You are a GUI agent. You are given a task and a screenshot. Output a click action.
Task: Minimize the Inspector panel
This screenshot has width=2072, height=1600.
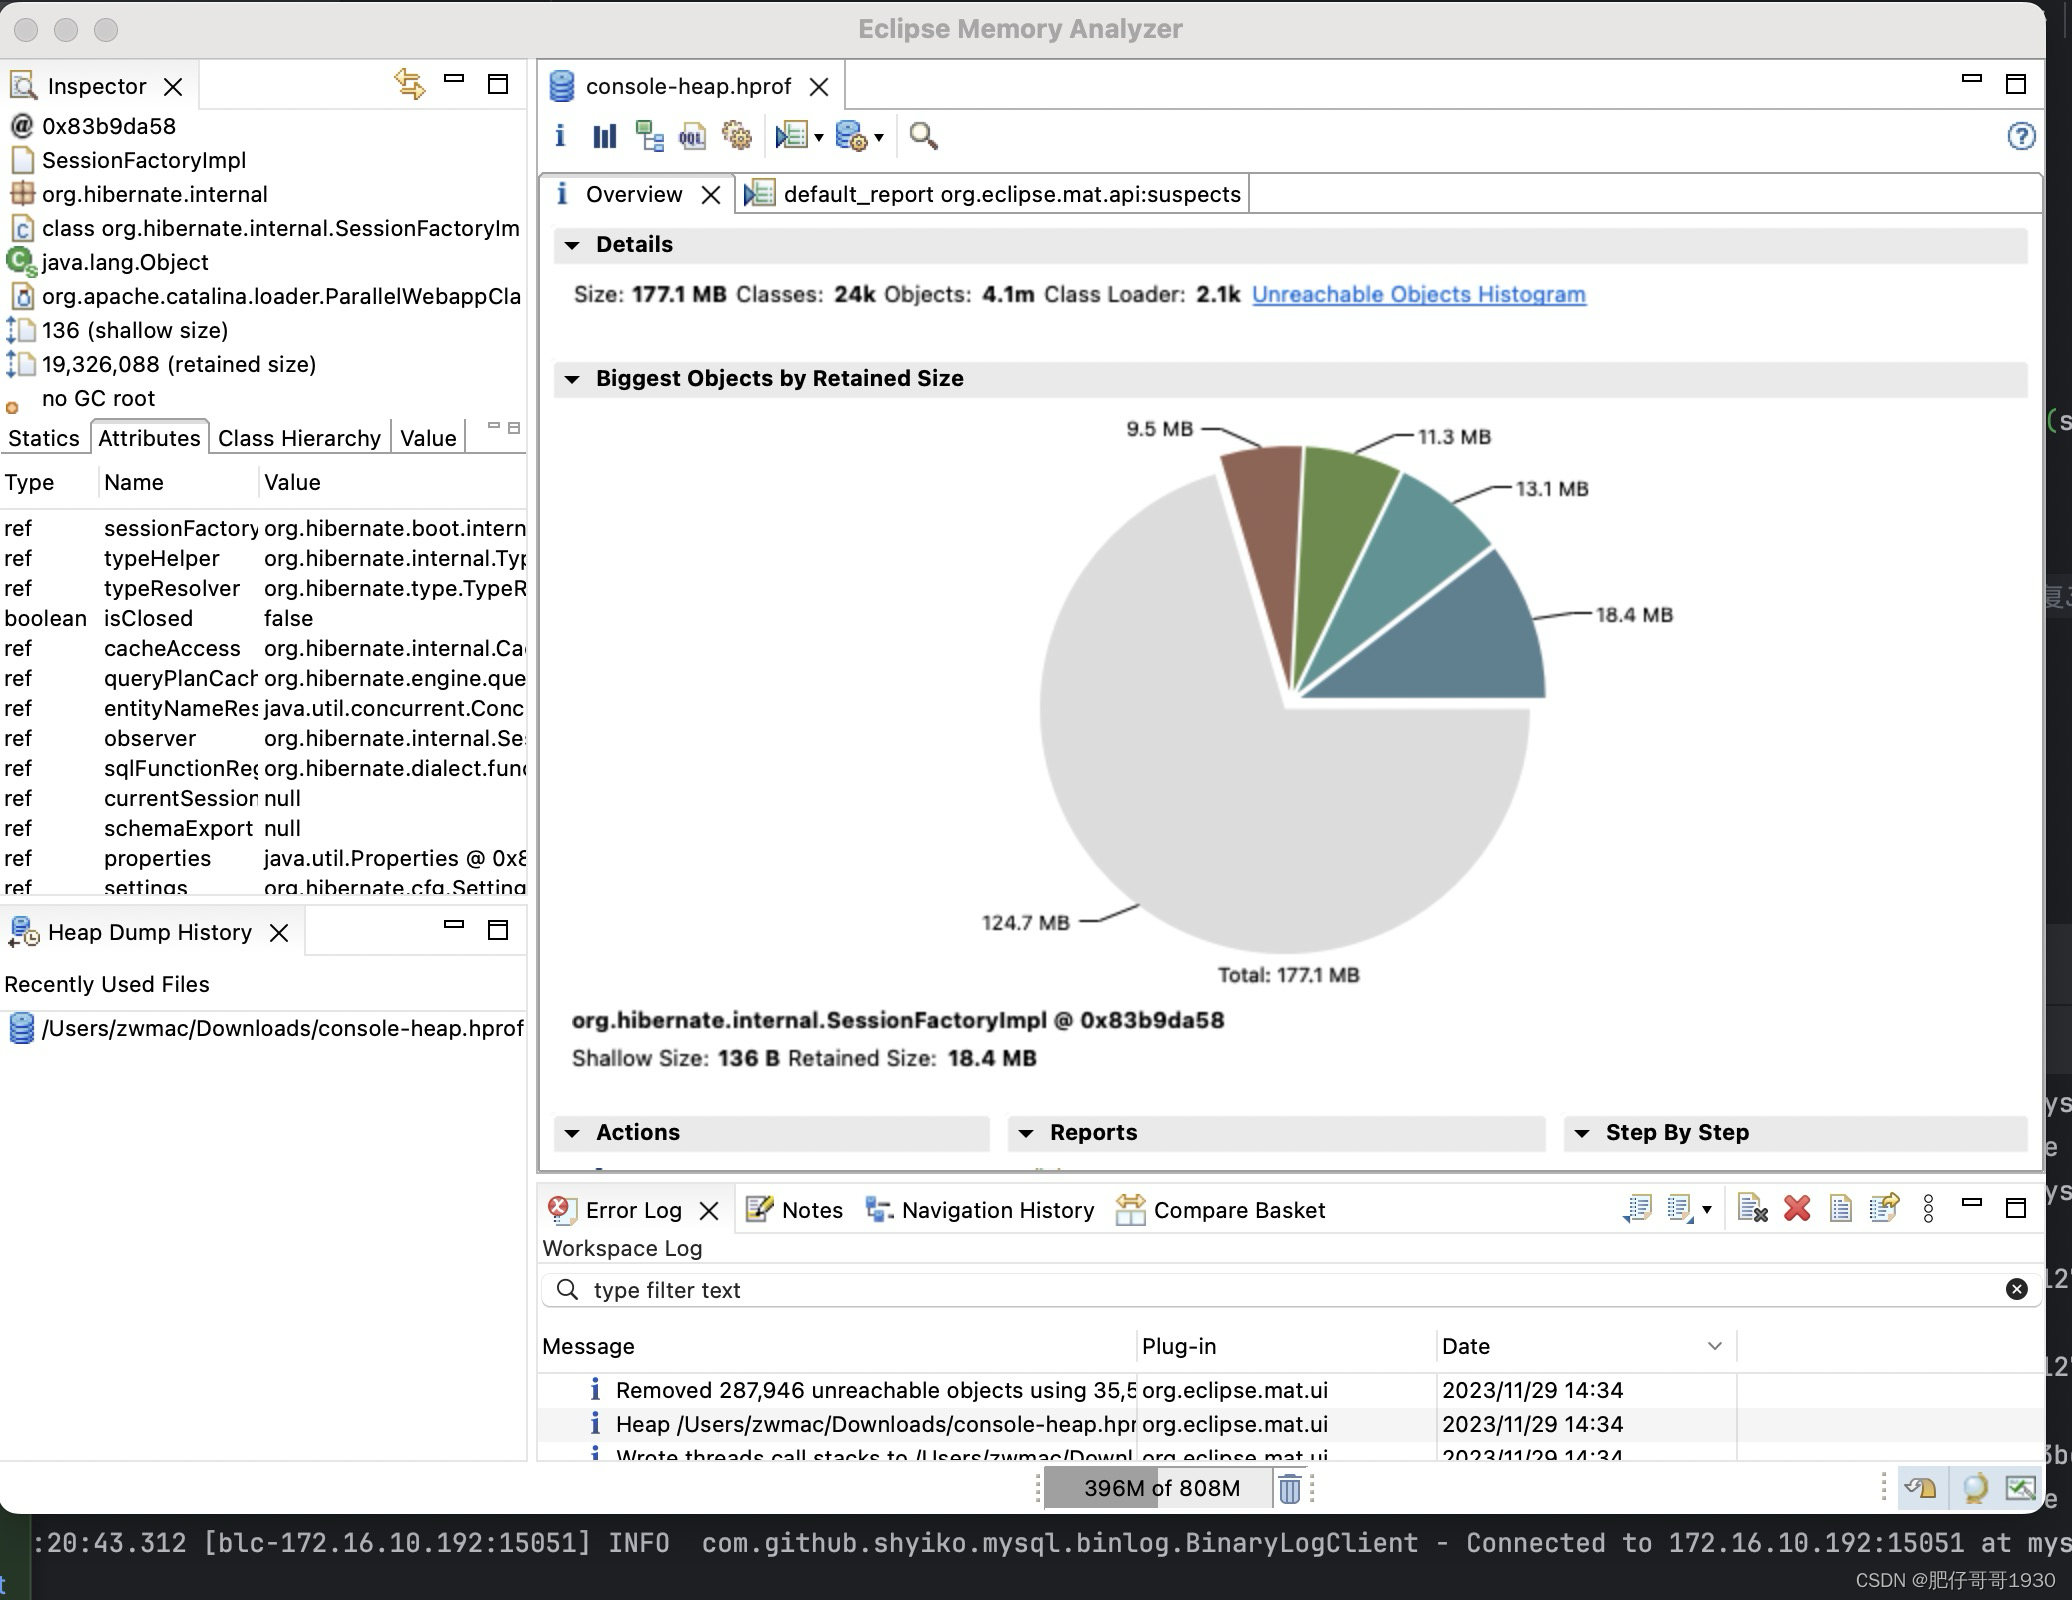point(454,79)
